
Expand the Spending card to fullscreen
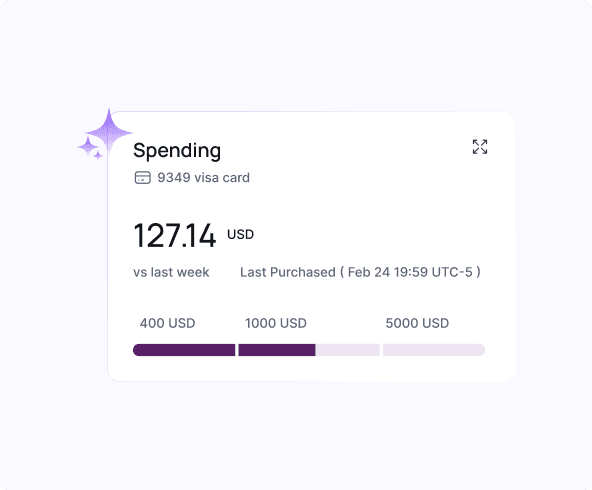tap(480, 147)
